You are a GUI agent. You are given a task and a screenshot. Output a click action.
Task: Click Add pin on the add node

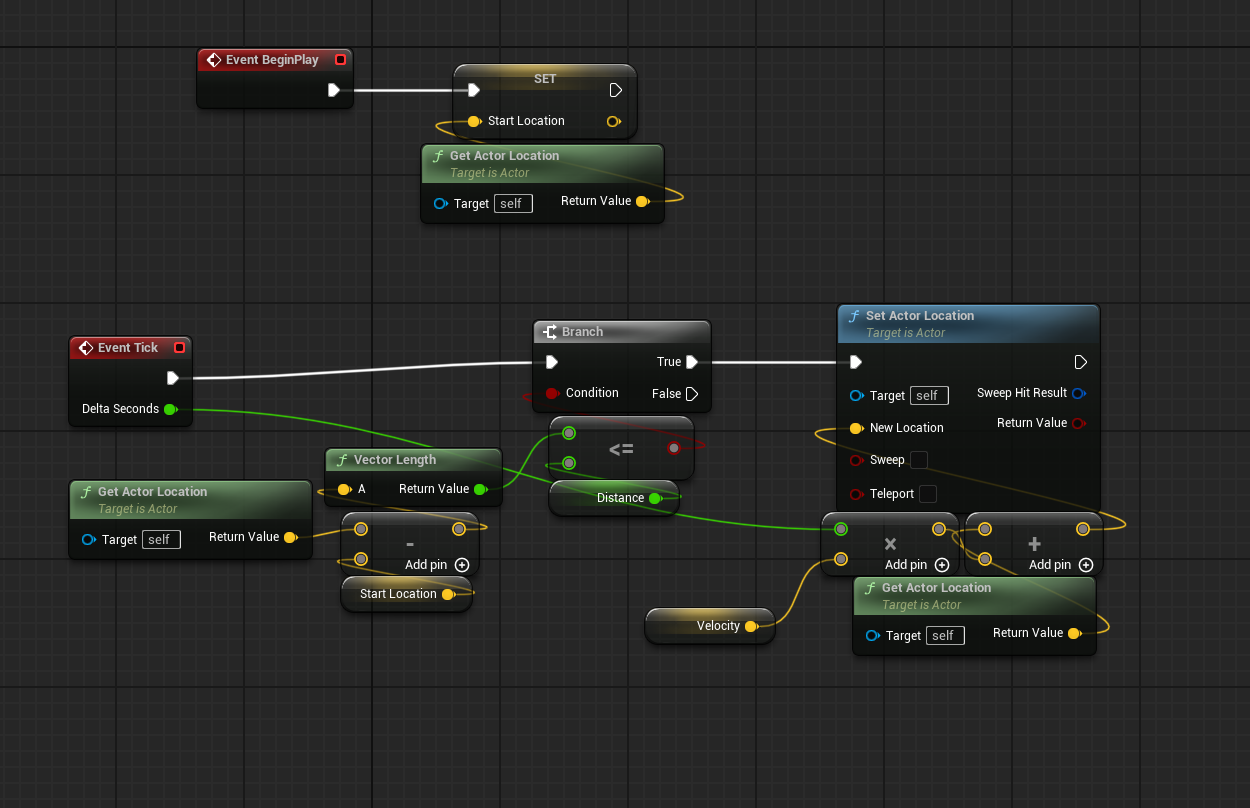(x=1061, y=565)
